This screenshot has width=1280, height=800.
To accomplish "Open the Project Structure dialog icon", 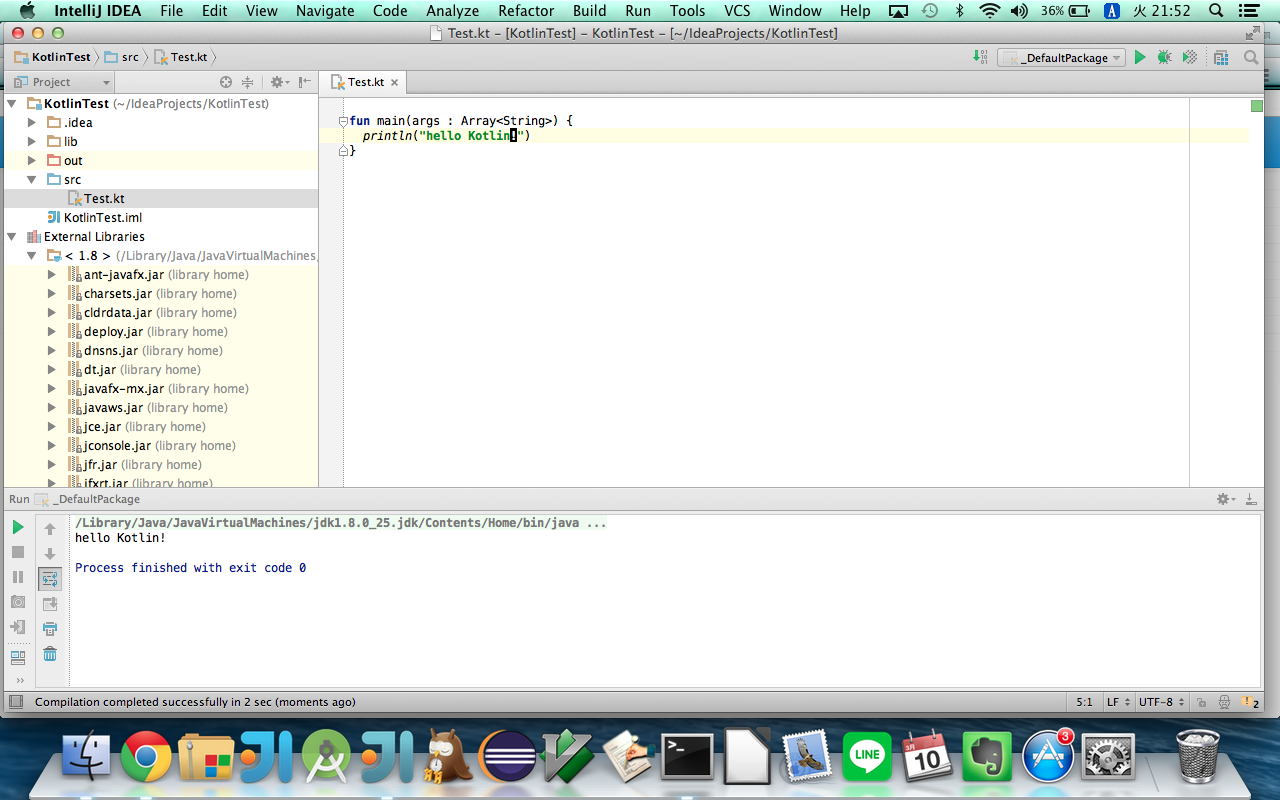I will point(1221,58).
